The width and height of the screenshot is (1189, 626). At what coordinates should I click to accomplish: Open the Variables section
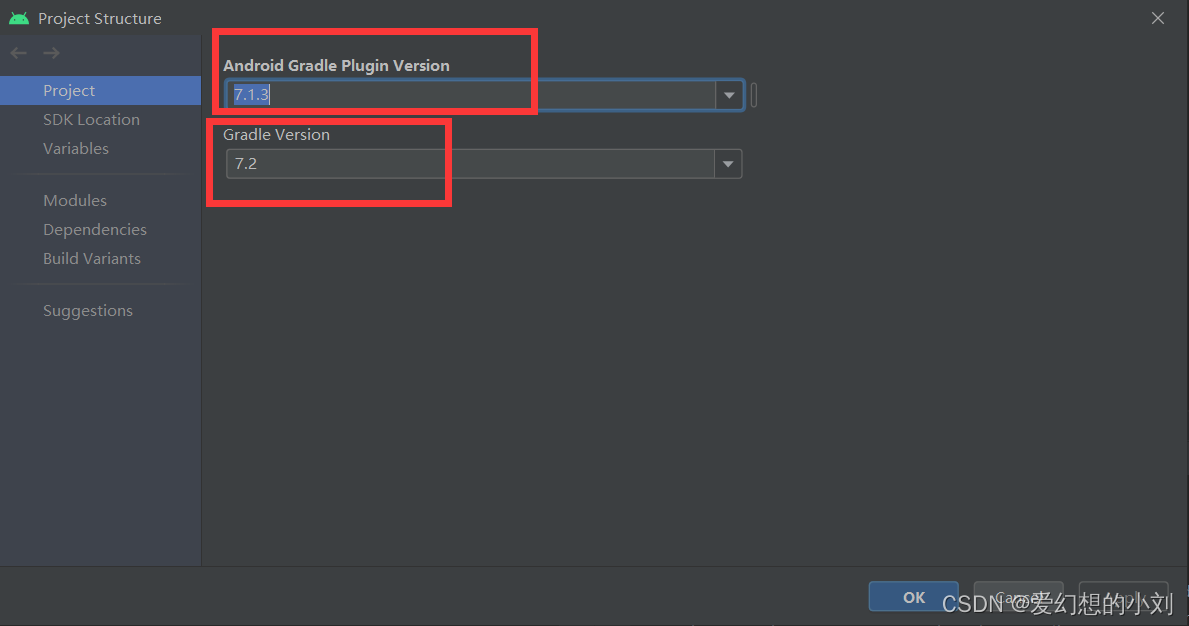click(x=76, y=149)
